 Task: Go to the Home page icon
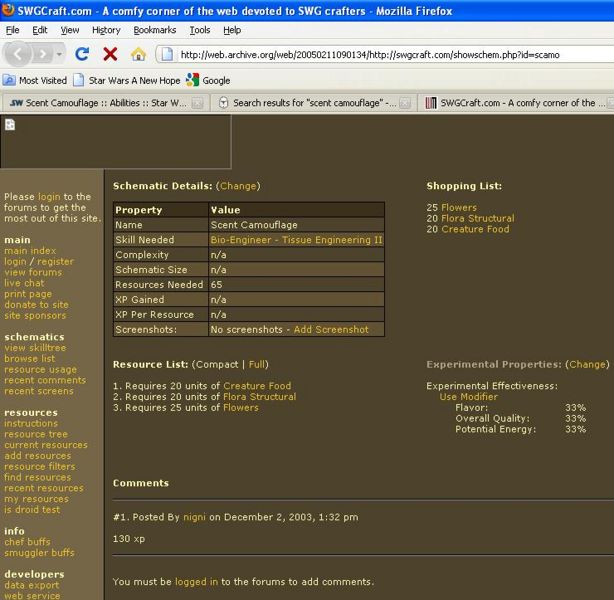click(138, 54)
